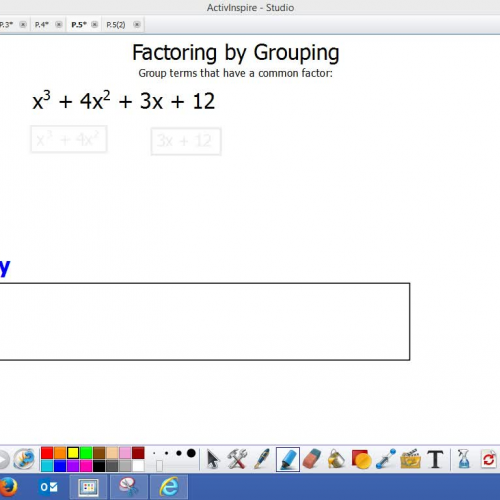The height and width of the screenshot is (500, 500).
Task: Pick the cyan color swatch
Action: tap(47, 466)
